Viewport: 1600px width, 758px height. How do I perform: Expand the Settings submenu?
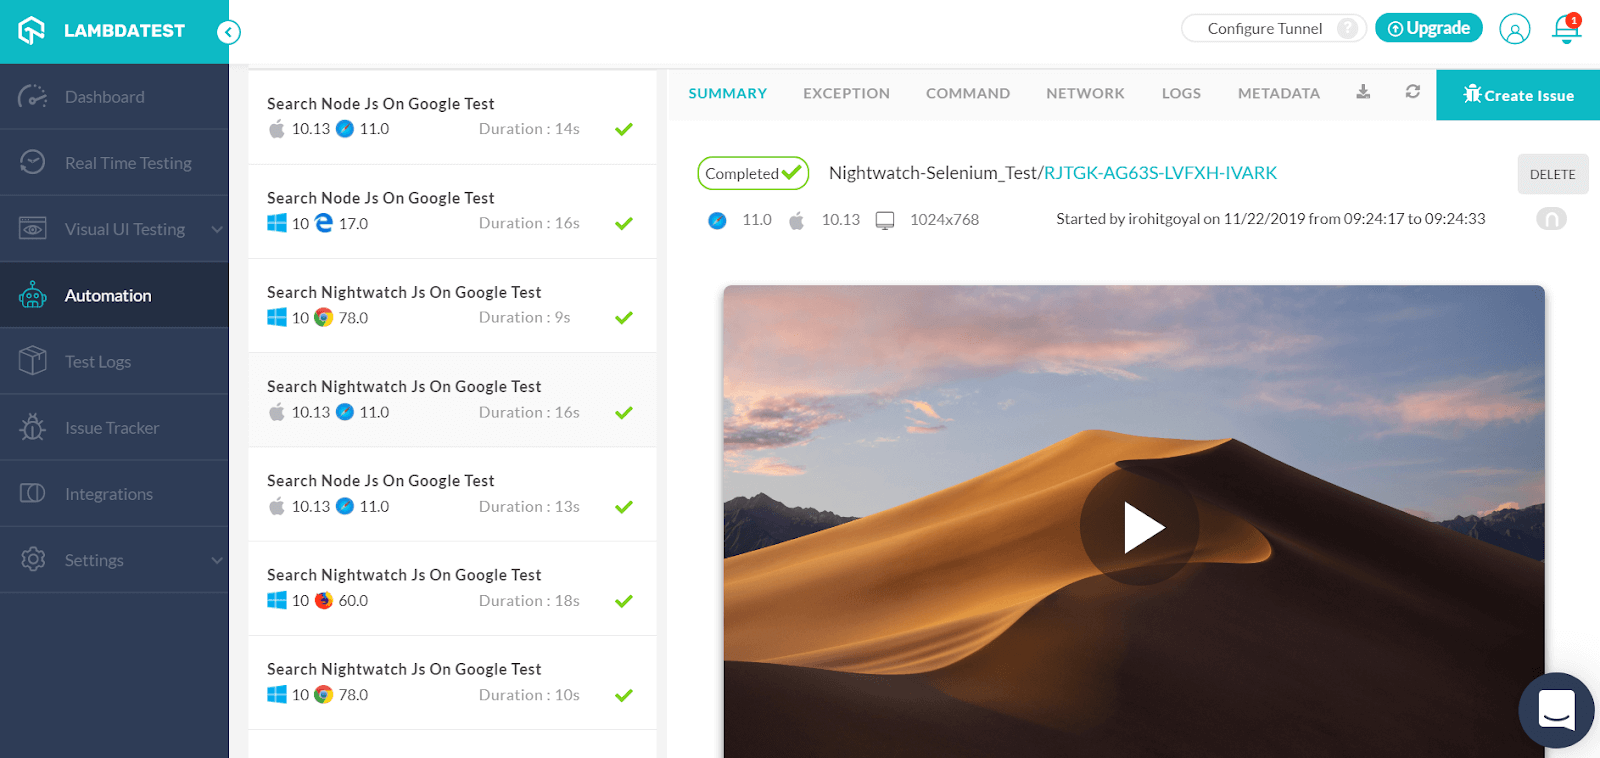(x=217, y=560)
